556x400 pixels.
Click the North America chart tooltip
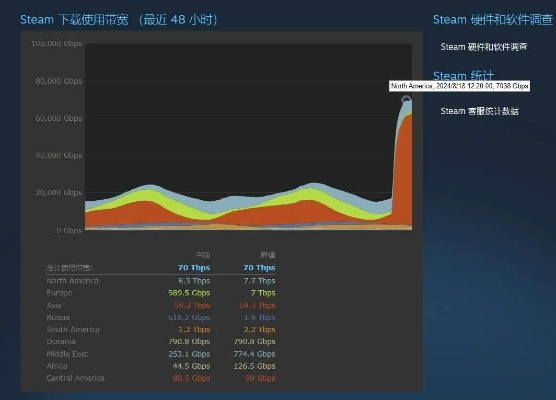coord(459,86)
